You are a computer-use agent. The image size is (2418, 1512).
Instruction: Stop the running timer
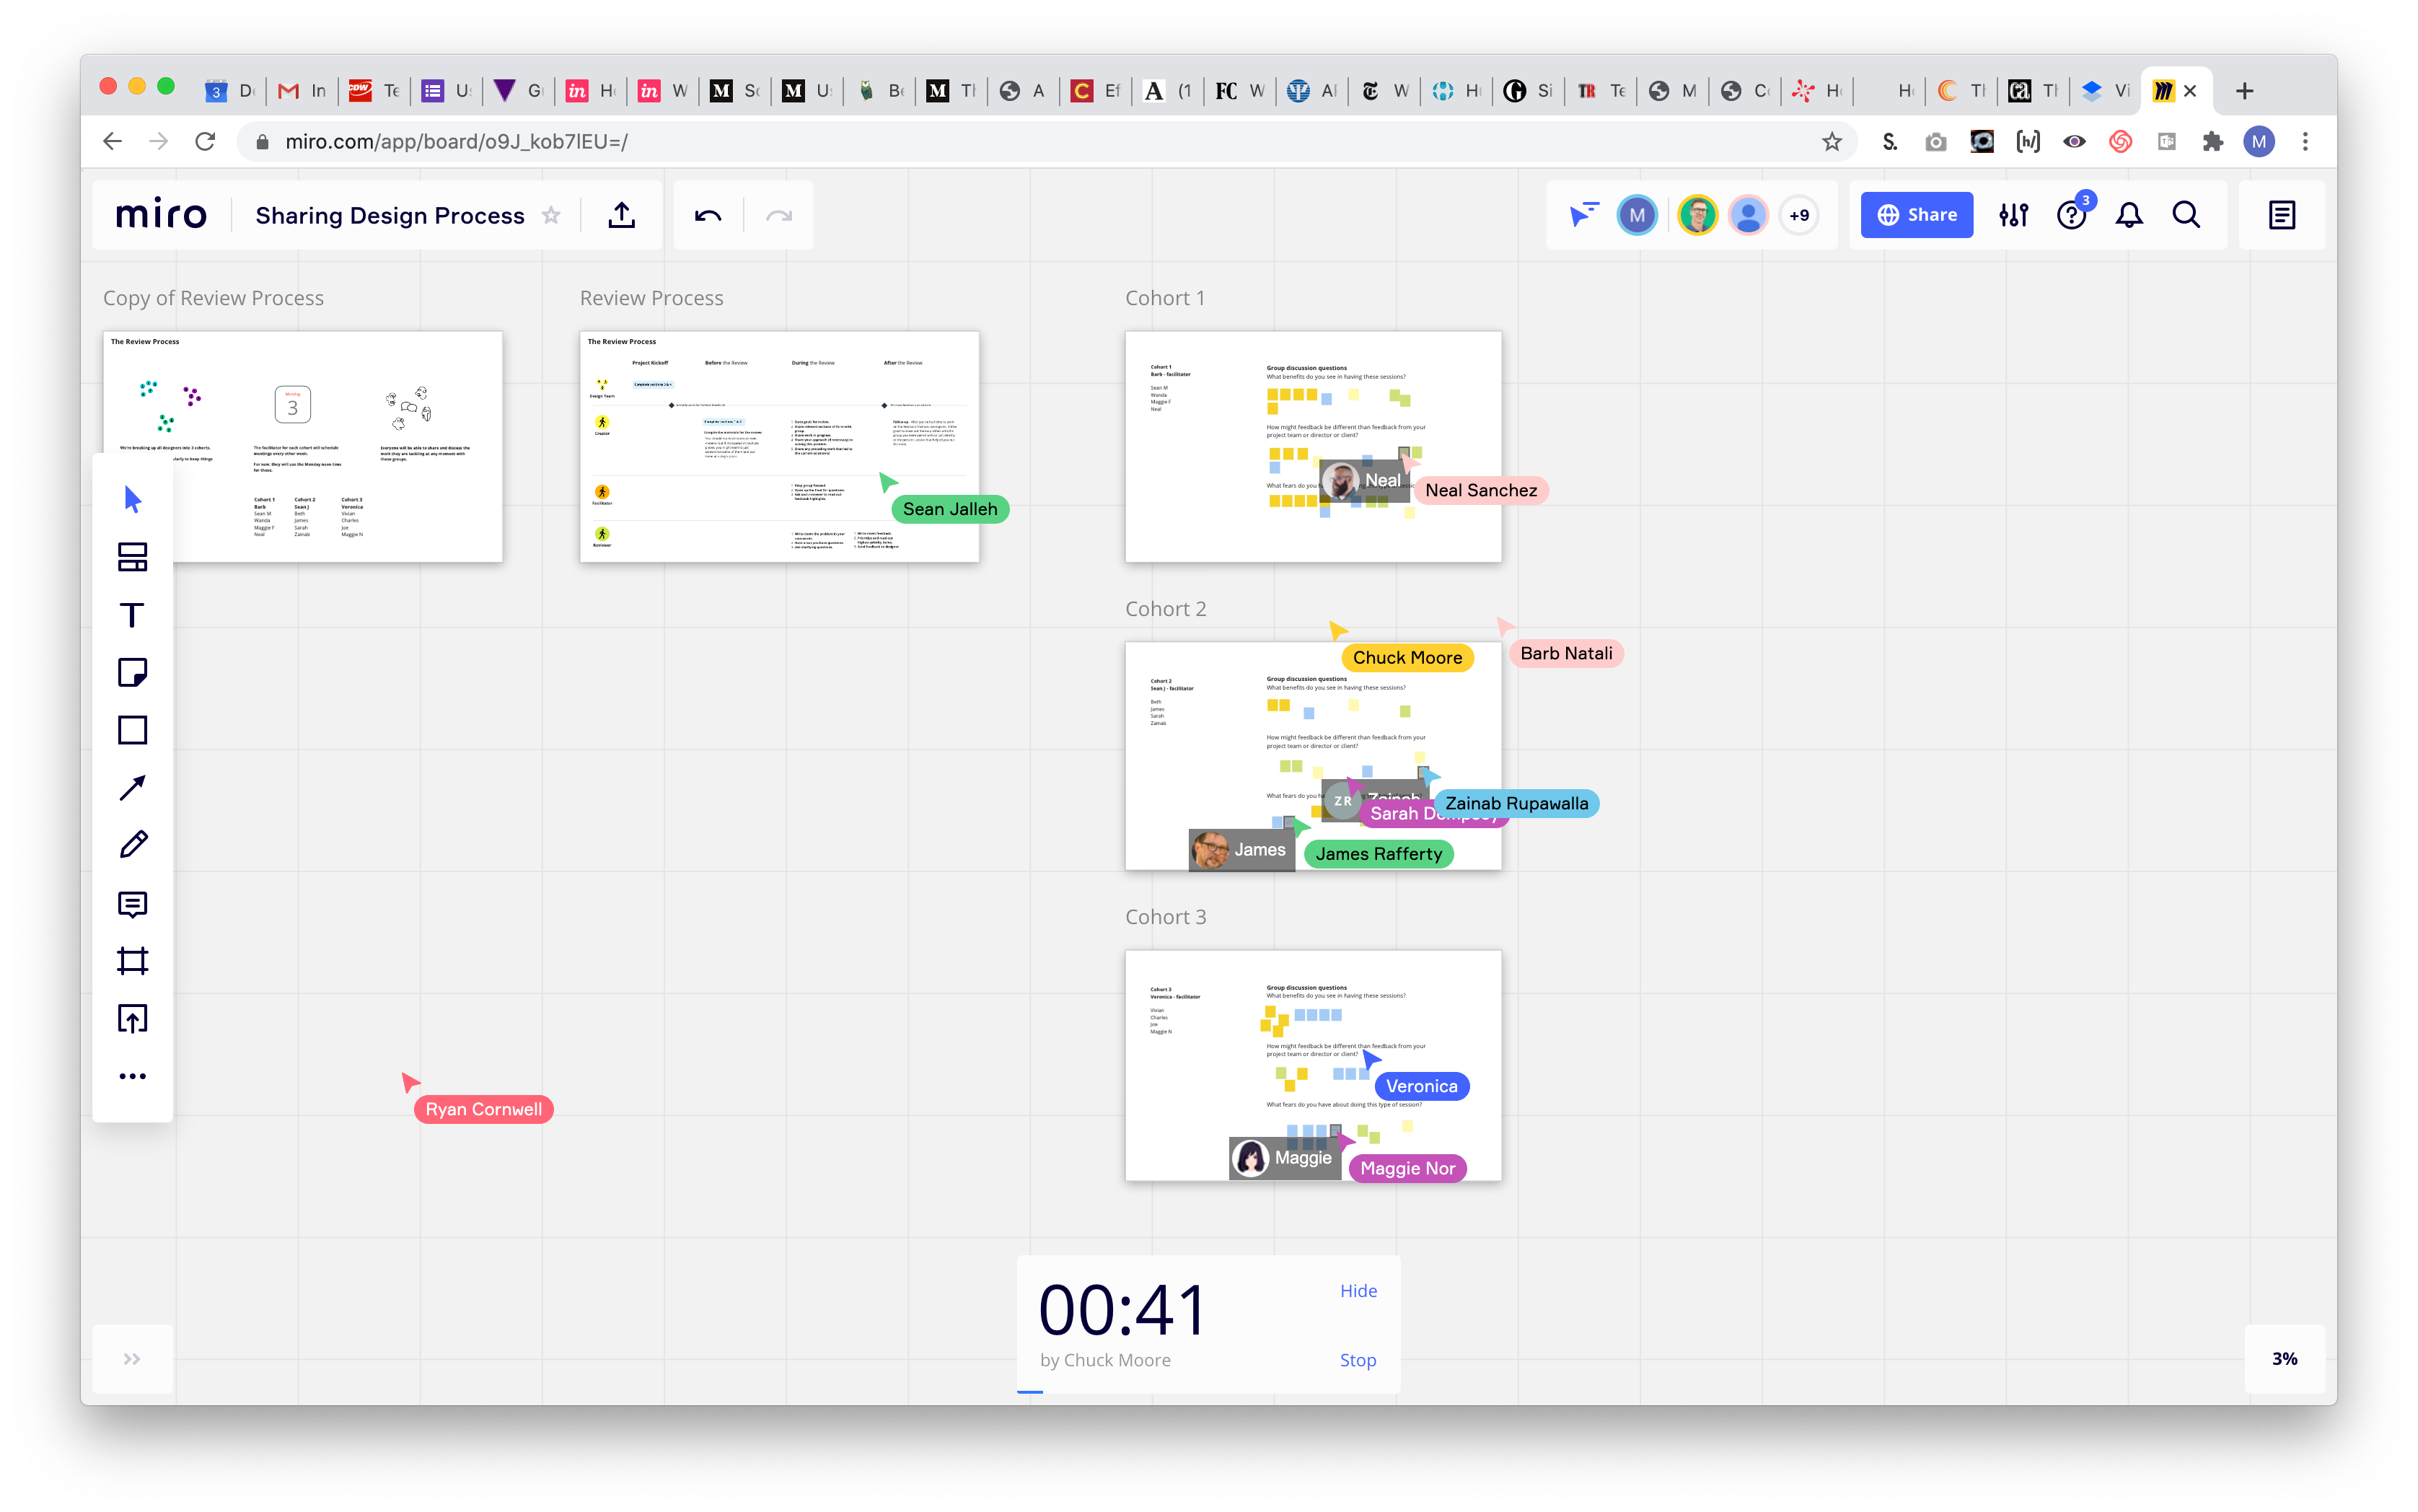pos(1357,1360)
